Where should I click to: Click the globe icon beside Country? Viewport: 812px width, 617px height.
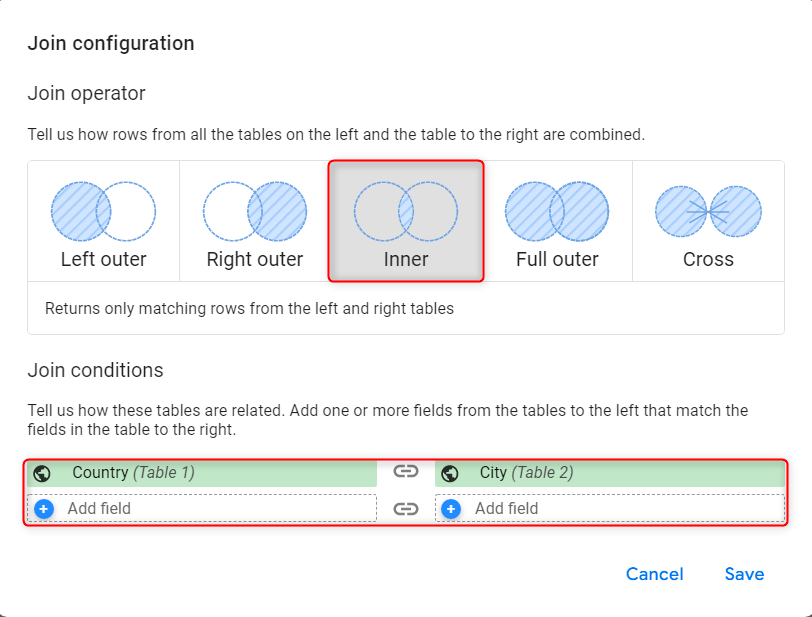pyautogui.click(x=42, y=473)
